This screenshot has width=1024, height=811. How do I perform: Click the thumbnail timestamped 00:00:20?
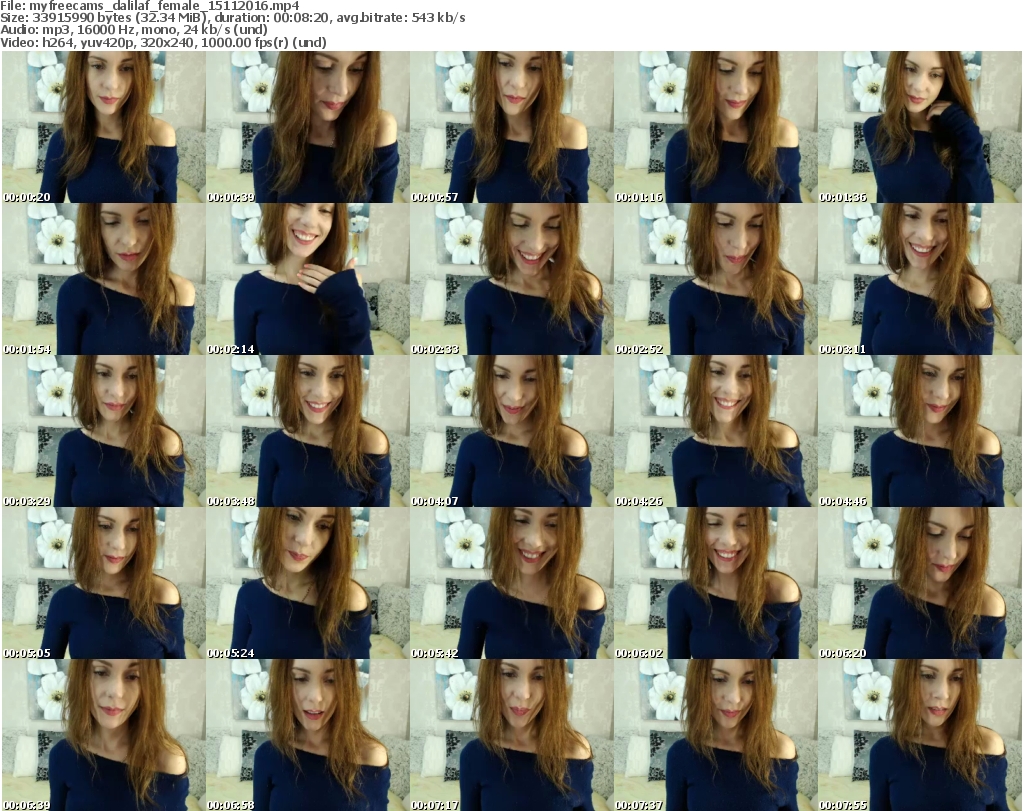tap(103, 127)
